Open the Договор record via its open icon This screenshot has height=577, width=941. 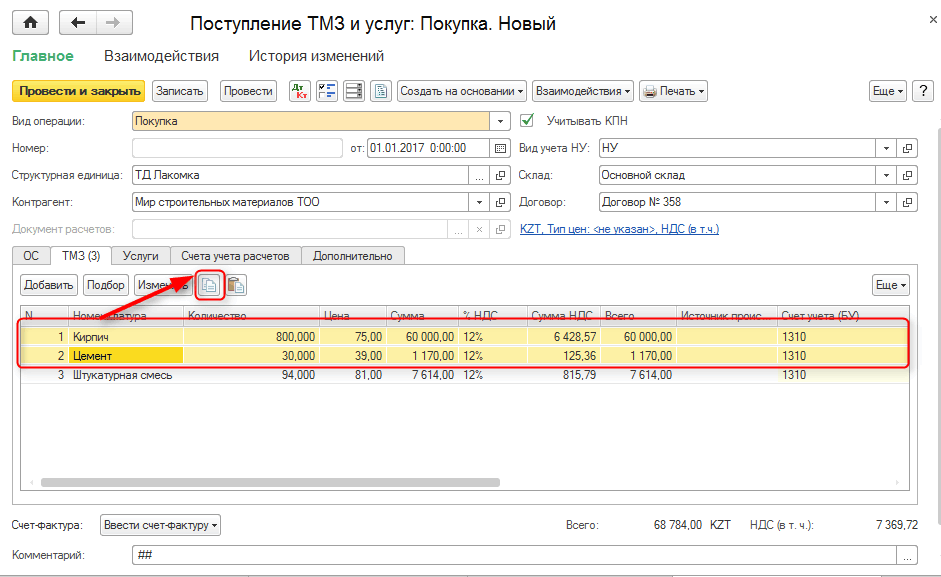tap(907, 202)
